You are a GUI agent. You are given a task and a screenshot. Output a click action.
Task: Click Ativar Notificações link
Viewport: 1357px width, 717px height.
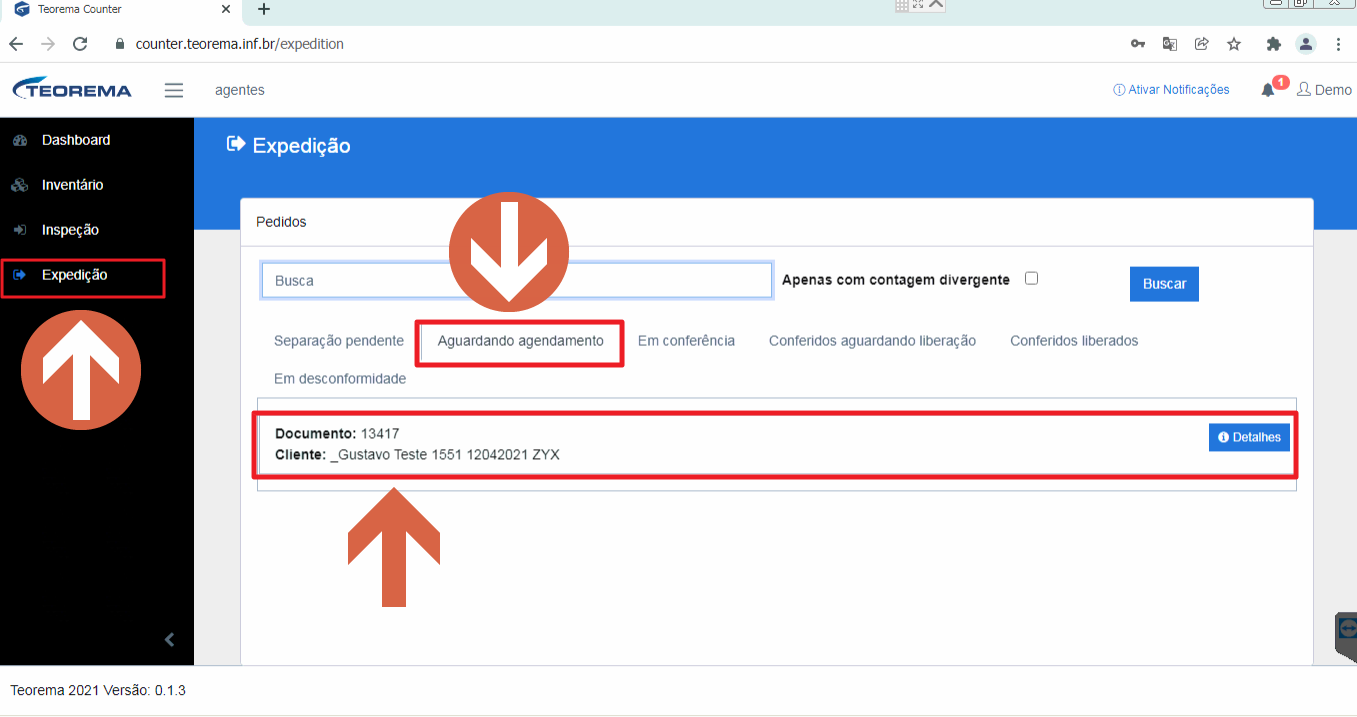[1171, 90]
